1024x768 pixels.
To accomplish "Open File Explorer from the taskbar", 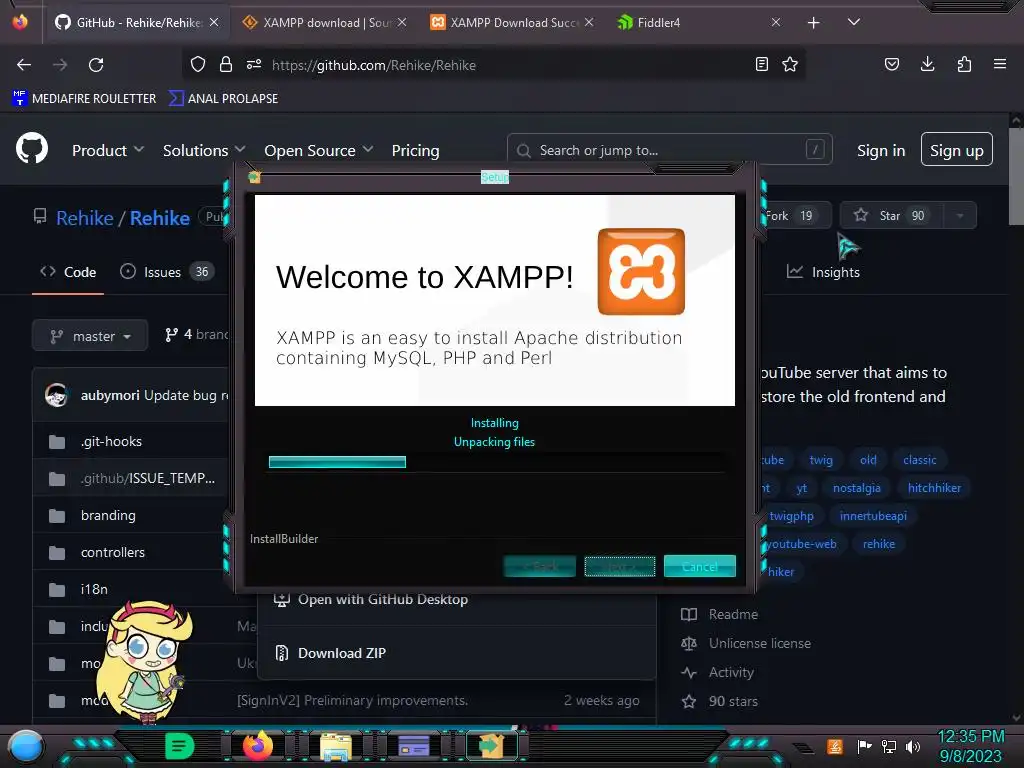I will coord(336,746).
